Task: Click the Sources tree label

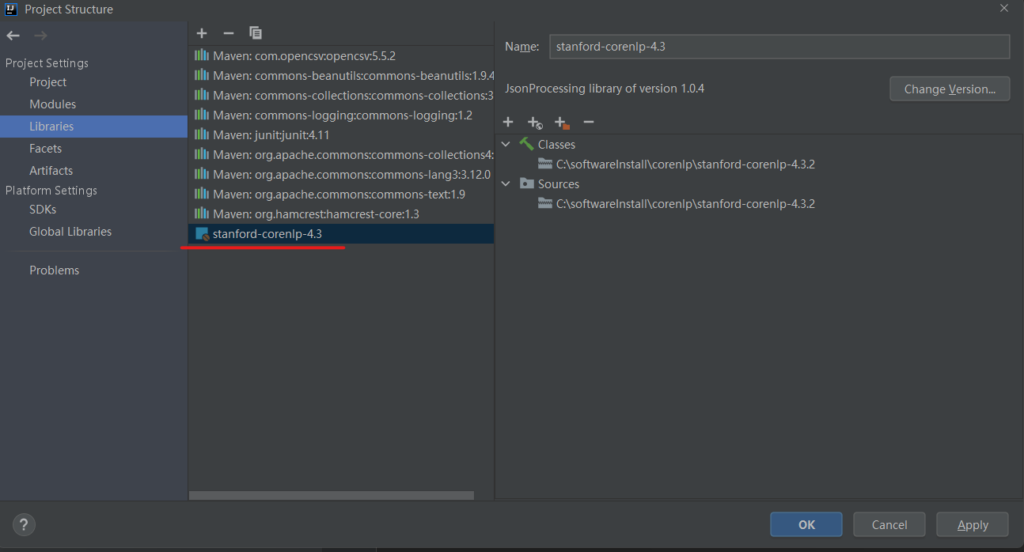Action: (x=558, y=184)
